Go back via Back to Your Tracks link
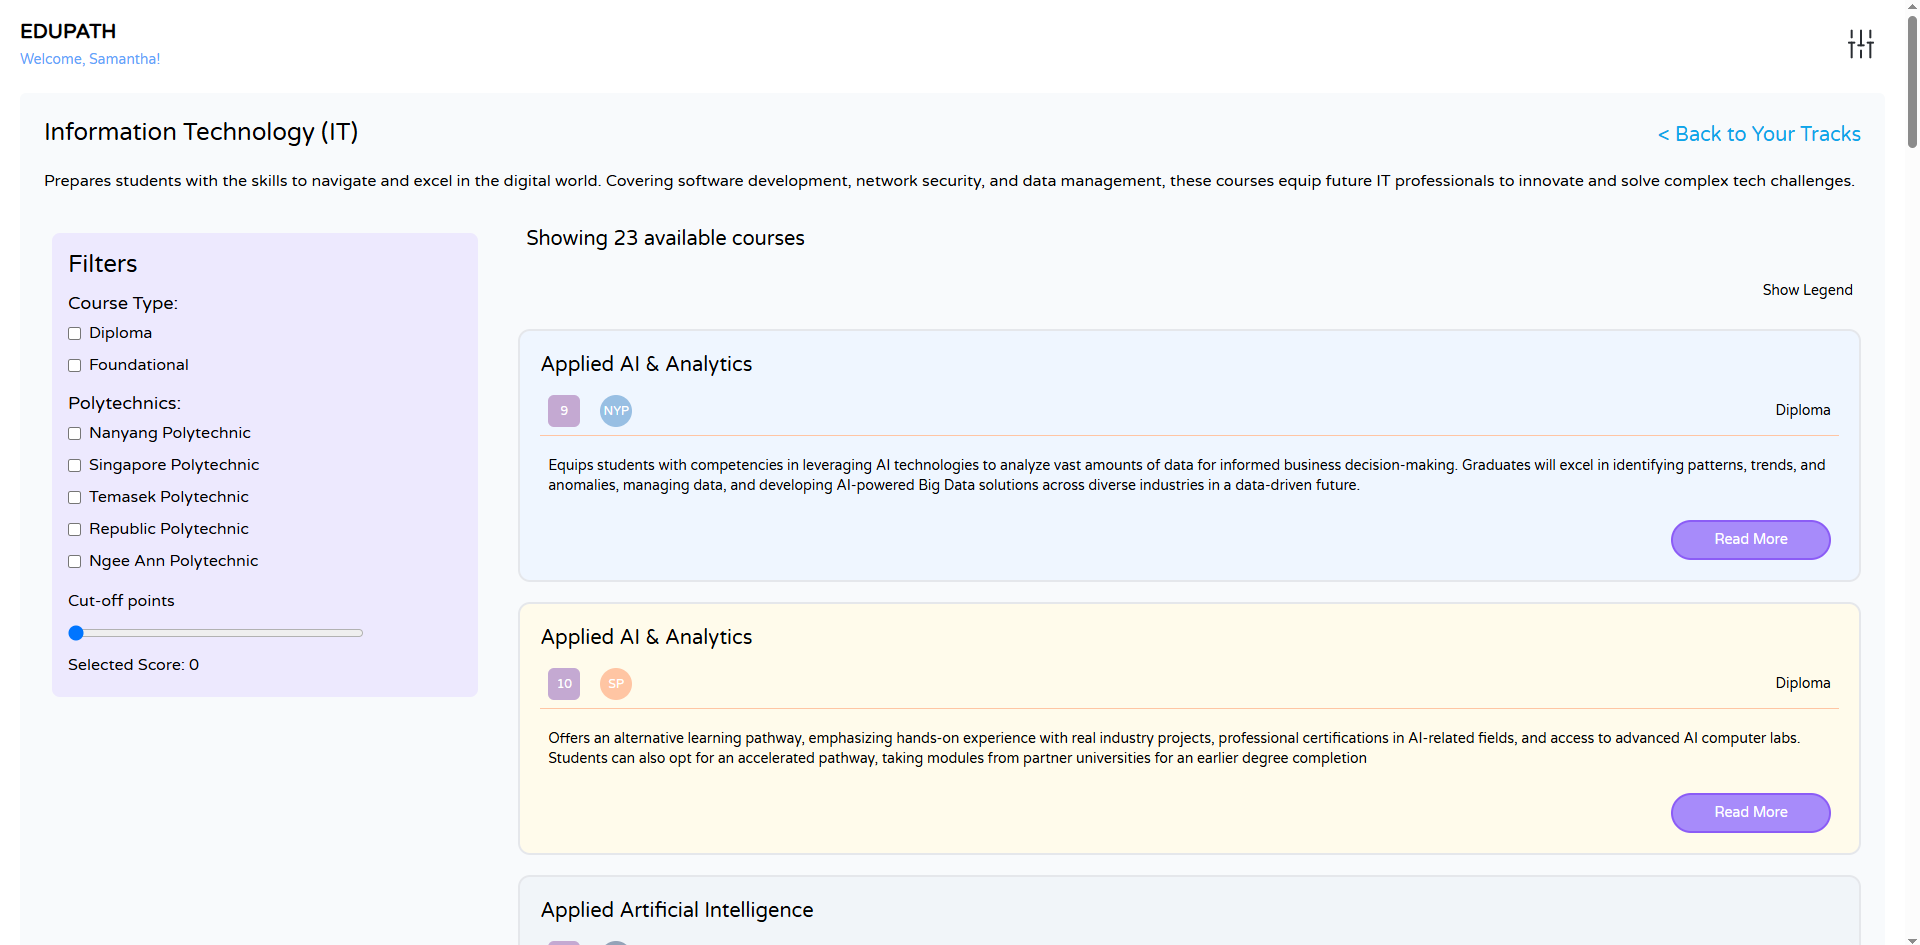1920x945 pixels. tap(1759, 134)
